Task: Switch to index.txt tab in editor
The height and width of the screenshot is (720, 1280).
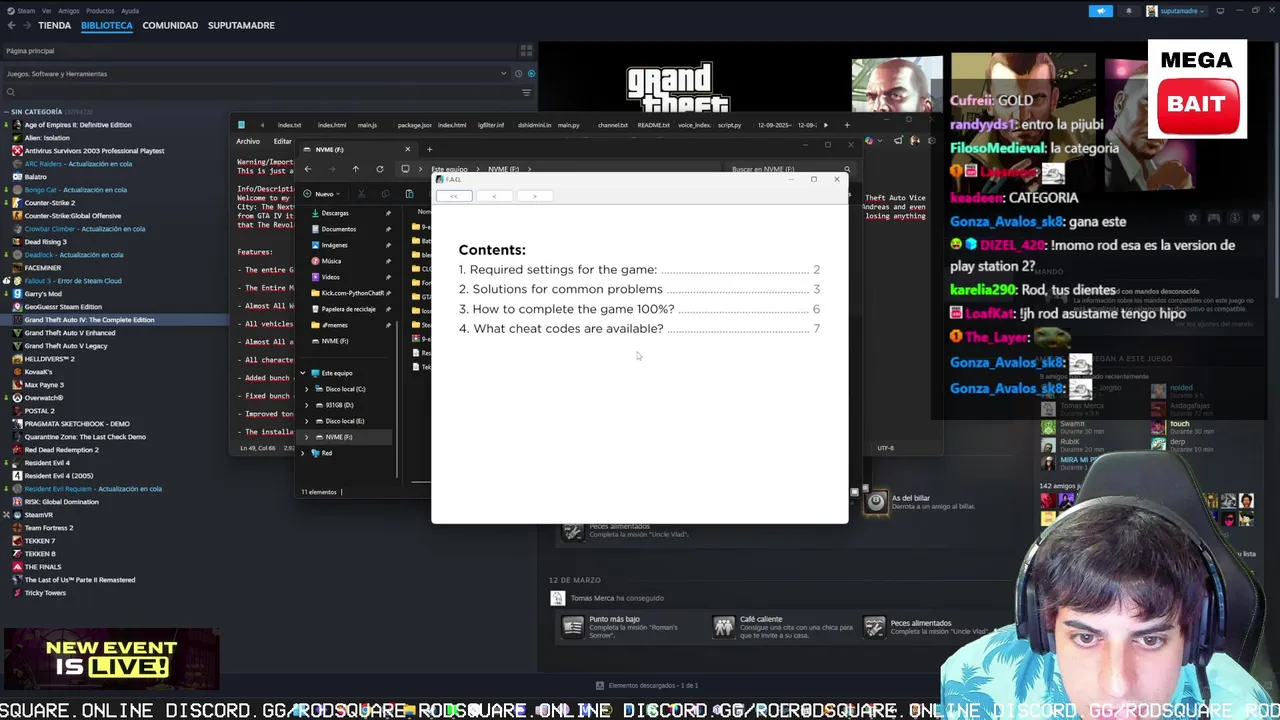Action: coord(289,125)
